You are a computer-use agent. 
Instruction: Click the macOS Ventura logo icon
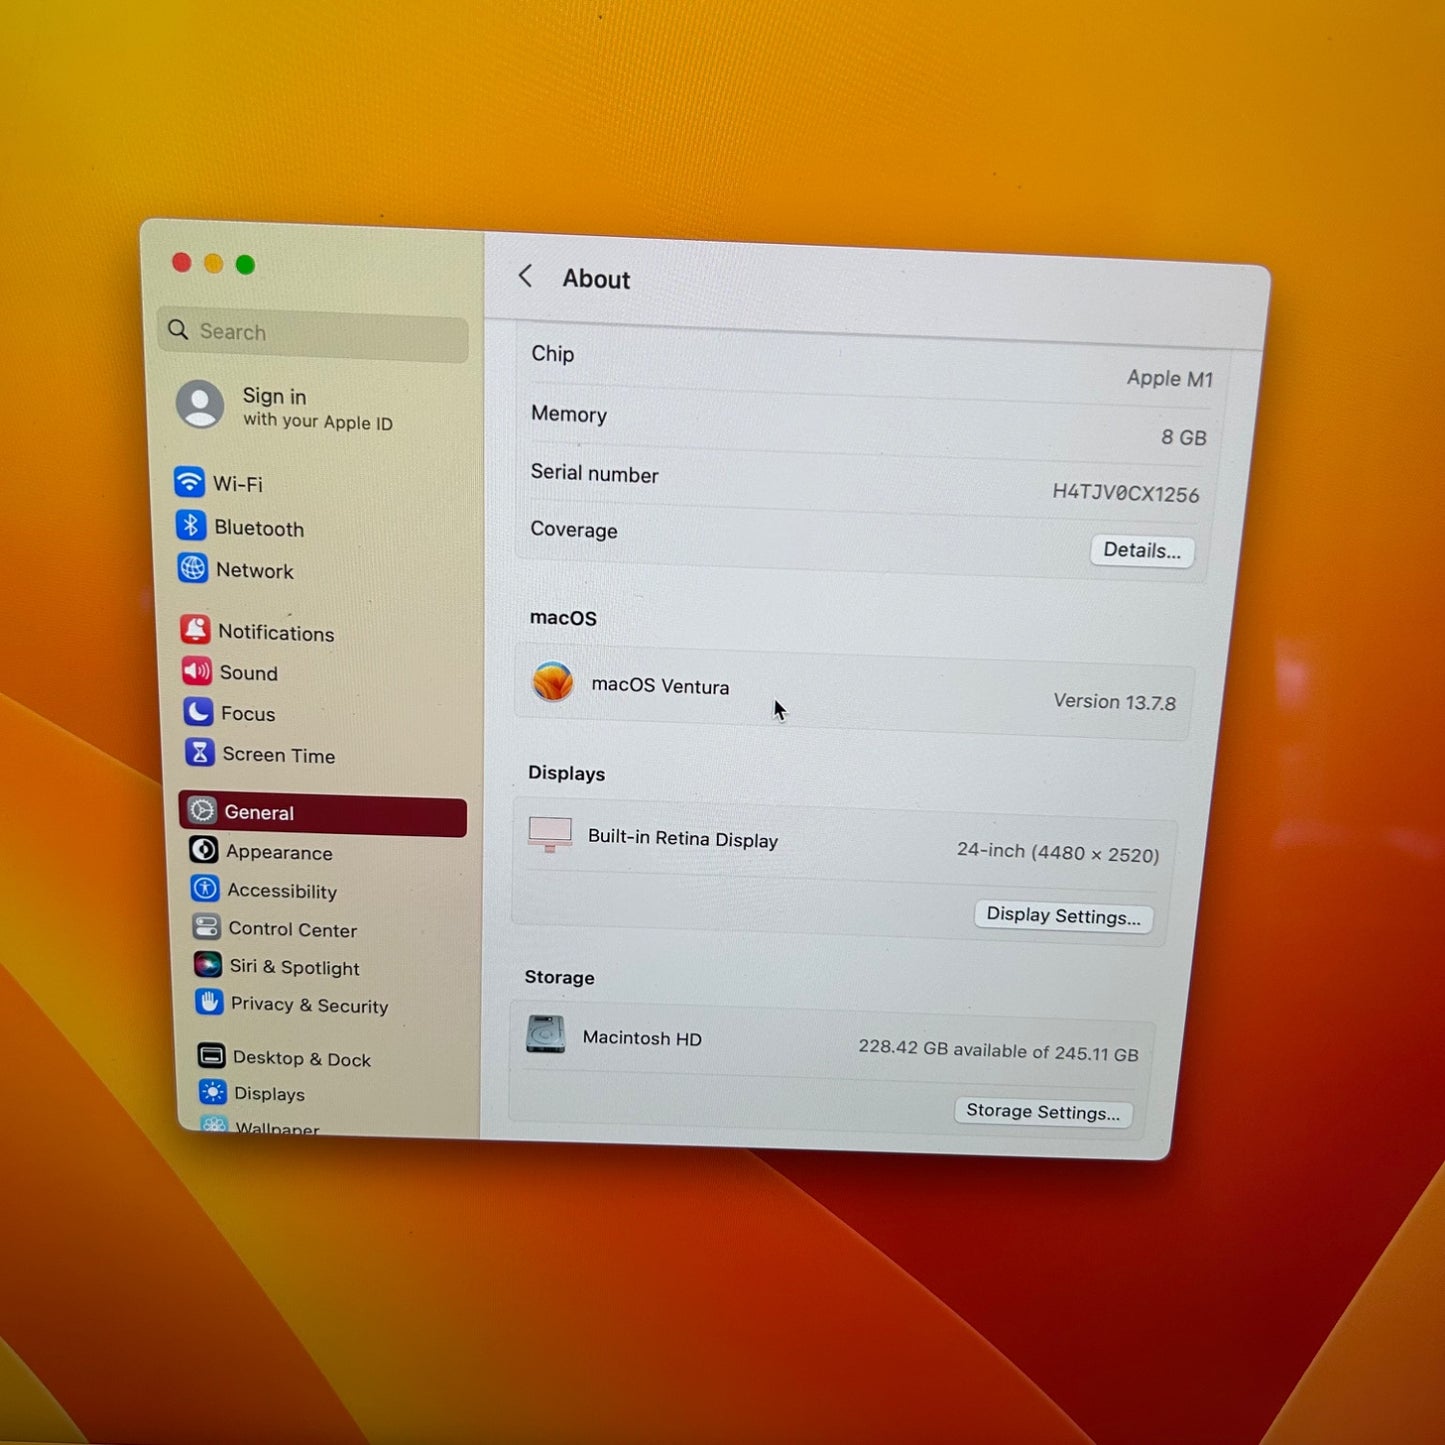pos(553,682)
